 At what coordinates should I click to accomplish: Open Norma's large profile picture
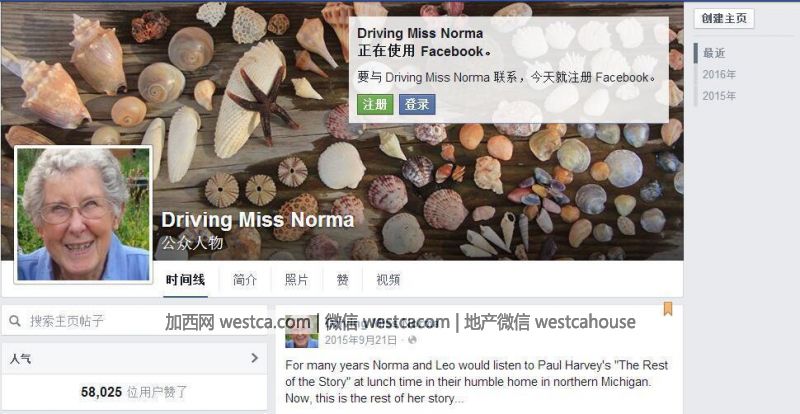84,214
